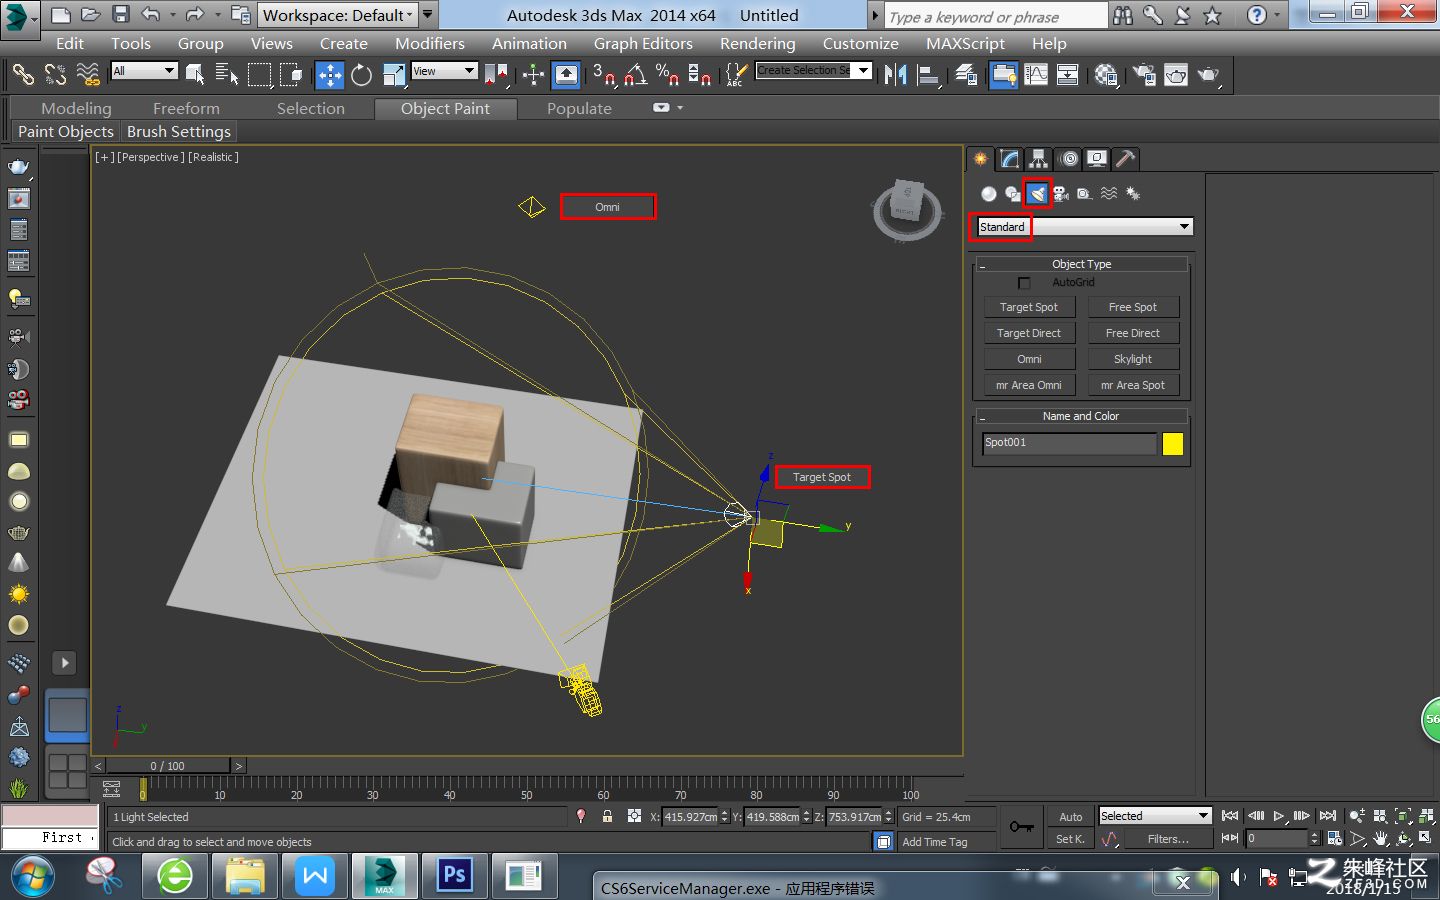Screen dimensions: 1440x900
Task: Click the Free Direct light button
Action: pos(1133,333)
